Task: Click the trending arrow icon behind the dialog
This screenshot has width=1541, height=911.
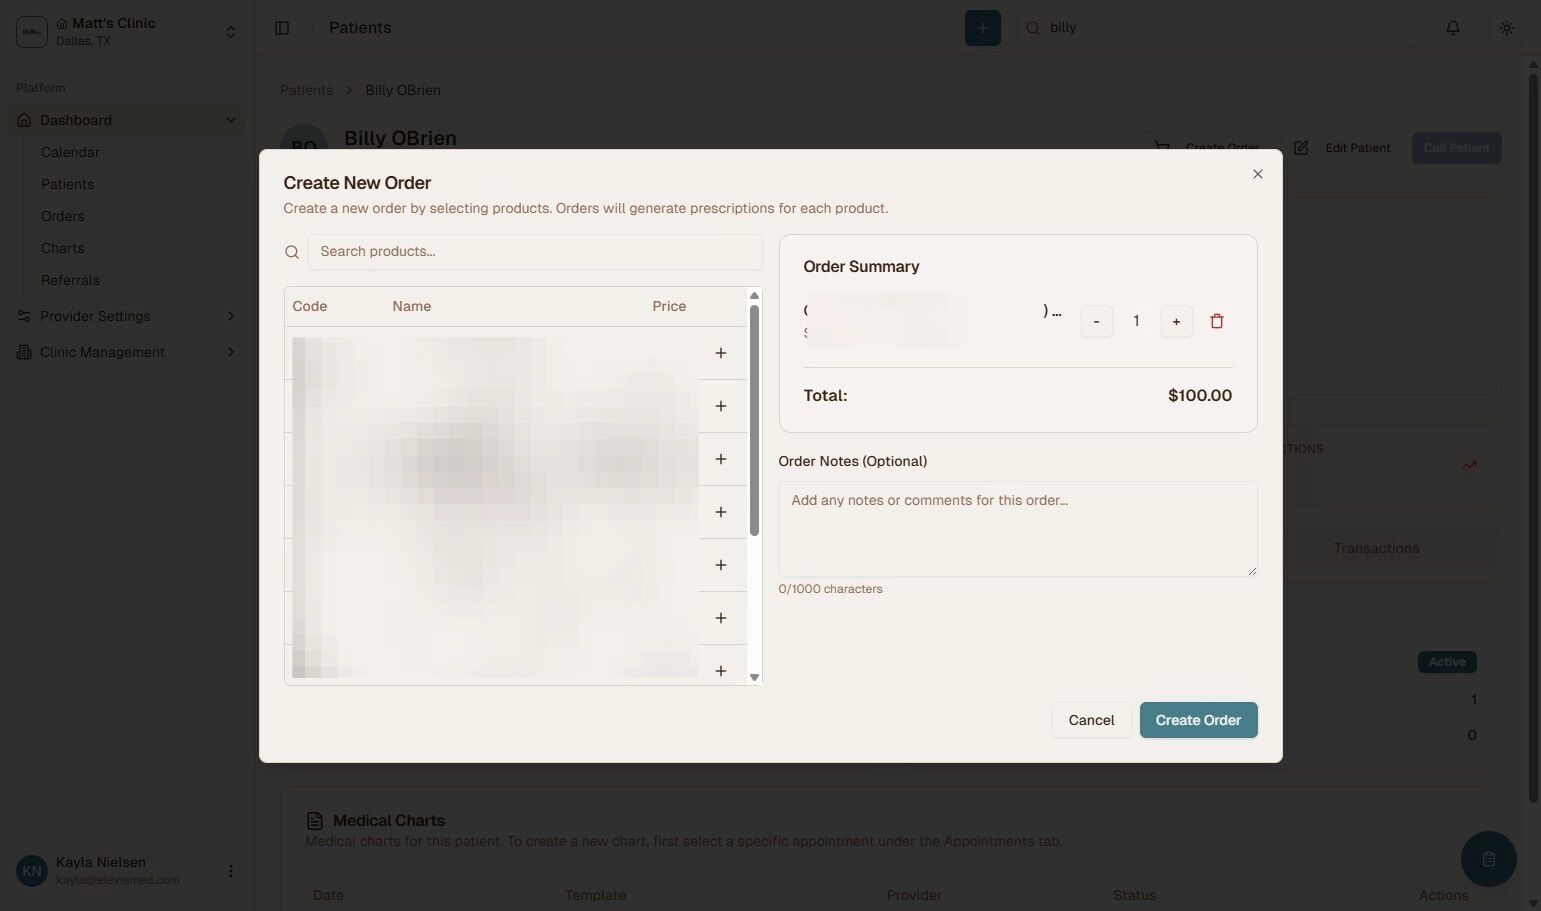Action: point(1469,465)
